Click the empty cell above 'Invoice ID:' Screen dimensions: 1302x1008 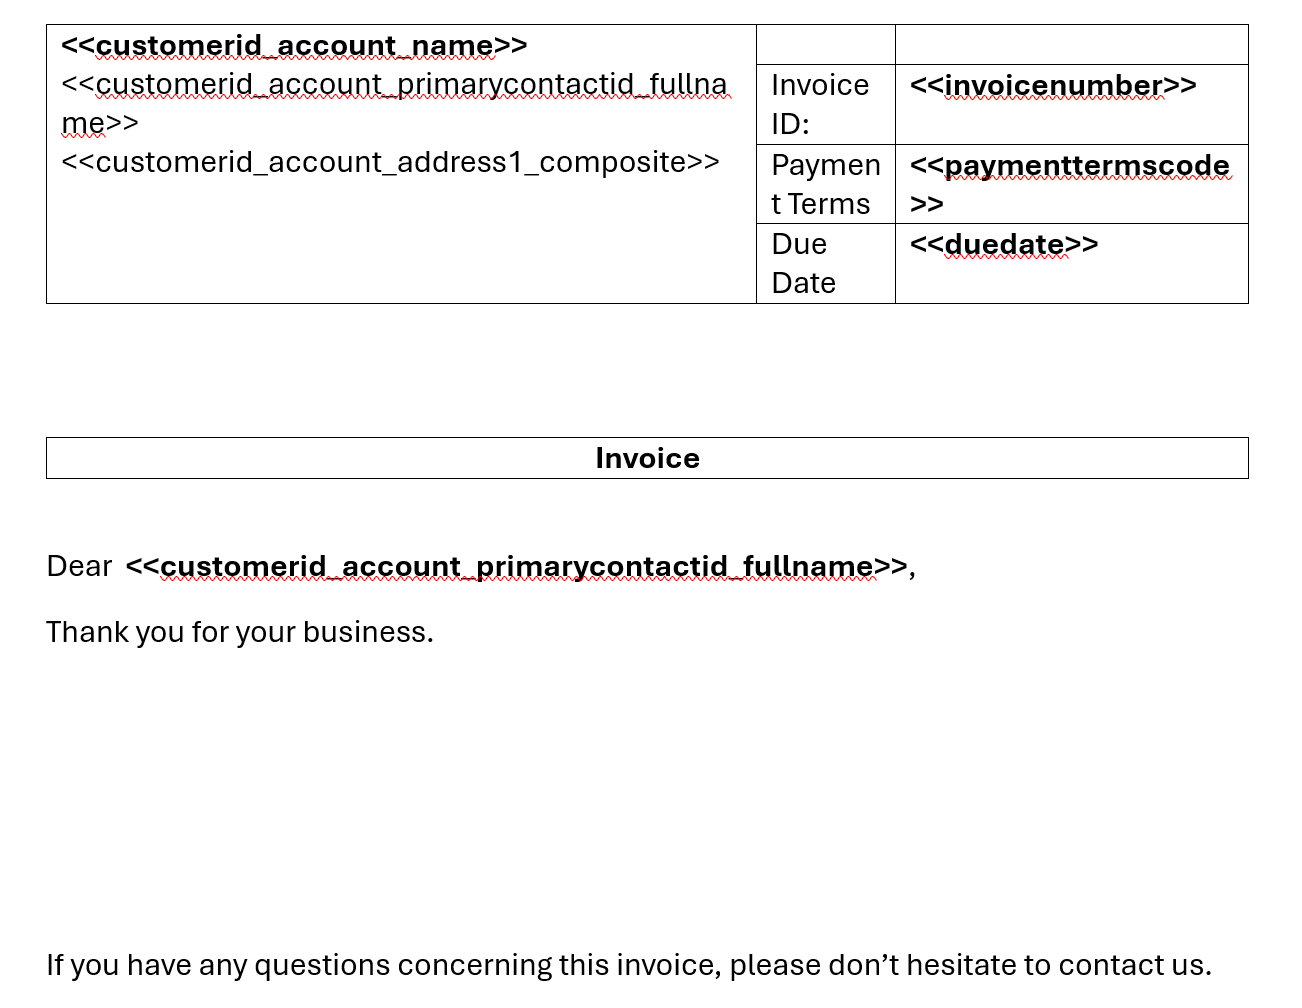(x=825, y=45)
